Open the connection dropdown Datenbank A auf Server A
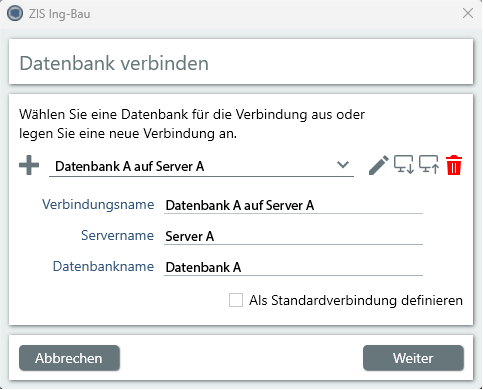 click(x=201, y=166)
